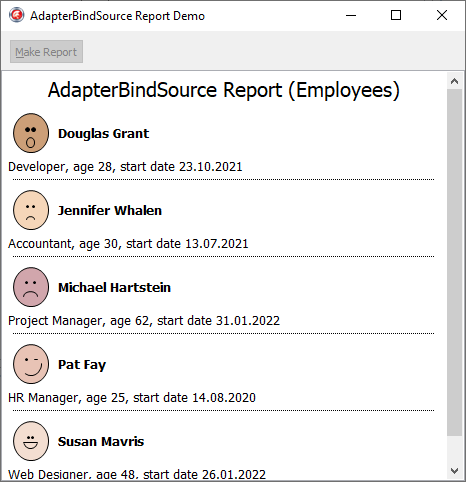Click Jennifer Whalen's sad face avatar
Viewport: 466px width, 482px height.
31,210
